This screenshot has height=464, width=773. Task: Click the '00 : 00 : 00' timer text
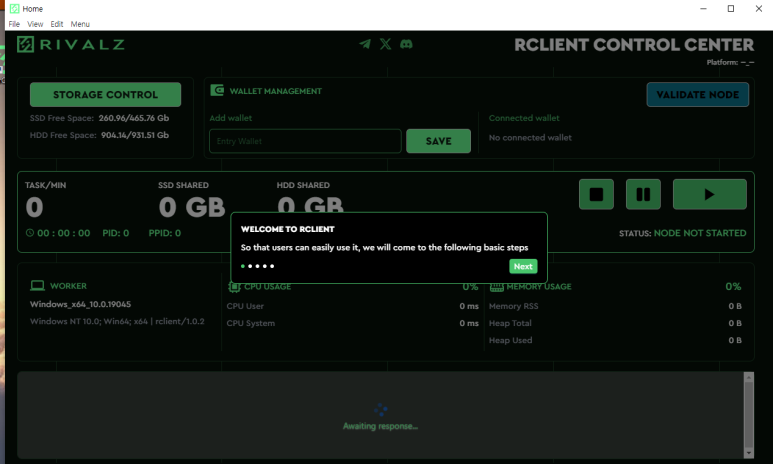[x=64, y=233]
